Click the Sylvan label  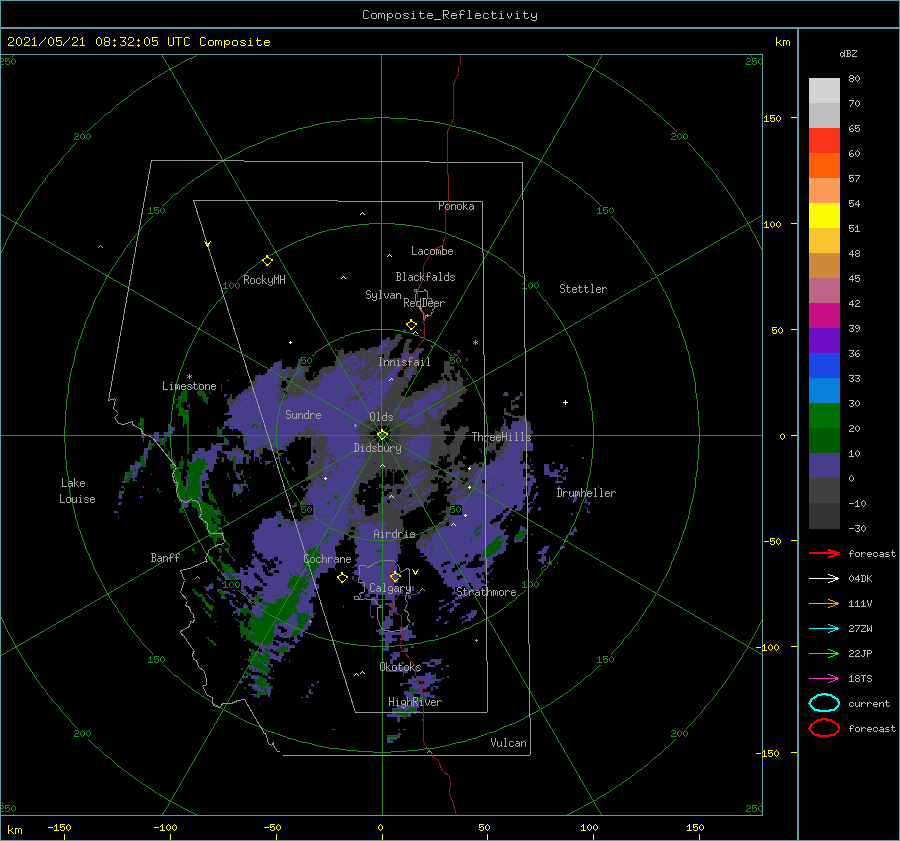(383, 295)
